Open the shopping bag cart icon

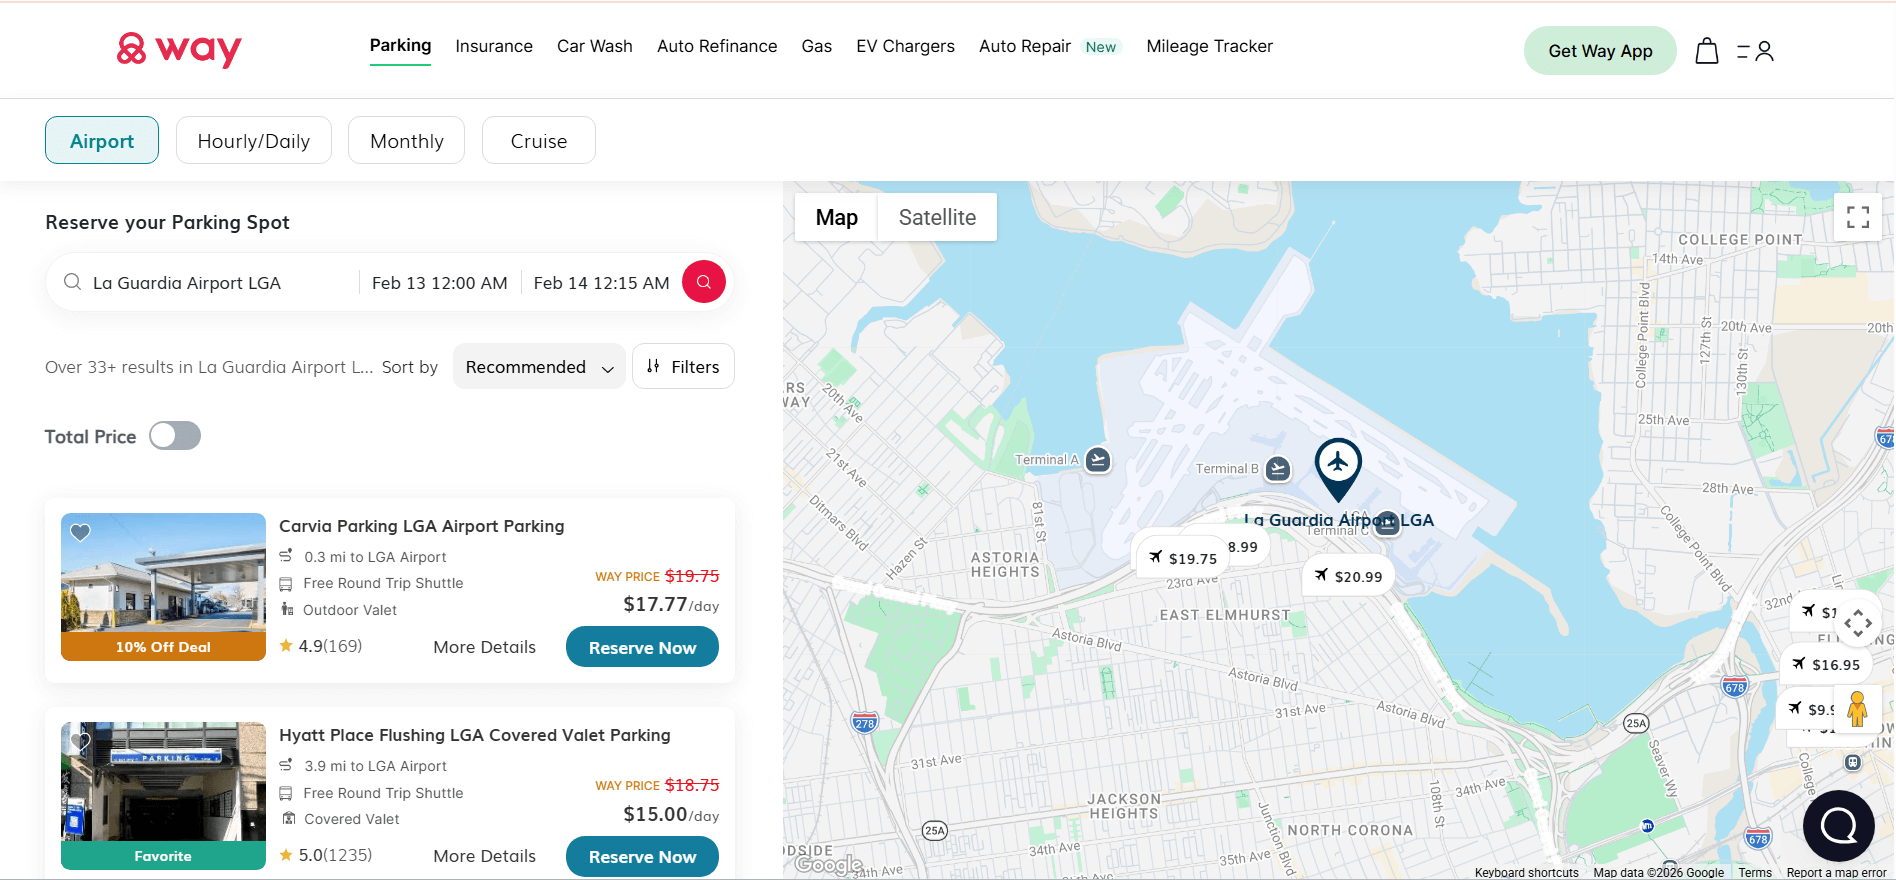click(x=1707, y=51)
